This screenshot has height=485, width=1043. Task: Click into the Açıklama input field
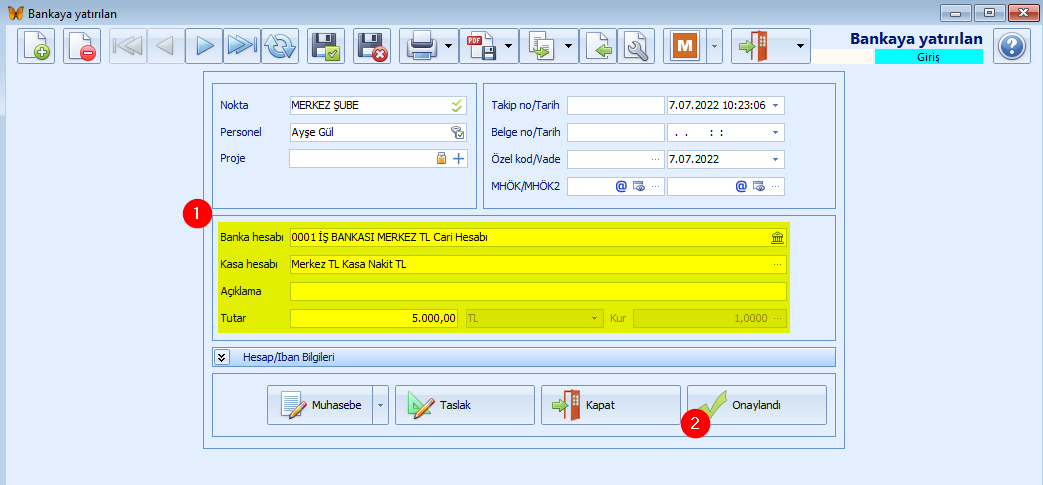click(x=537, y=292)
